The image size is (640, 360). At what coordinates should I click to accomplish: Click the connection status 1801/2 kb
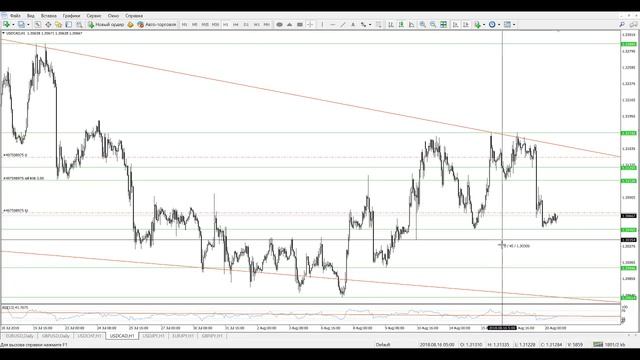(x=610, y=345)
